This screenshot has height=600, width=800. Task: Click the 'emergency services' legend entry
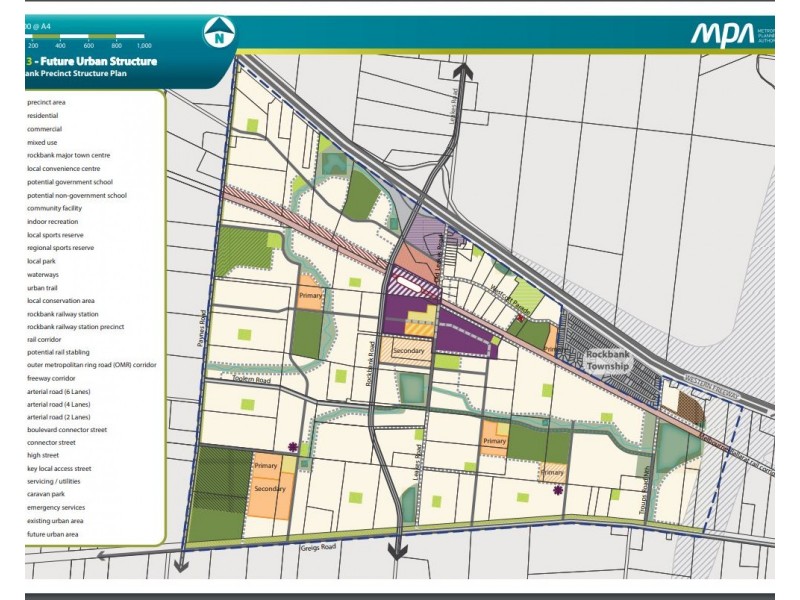55,508
